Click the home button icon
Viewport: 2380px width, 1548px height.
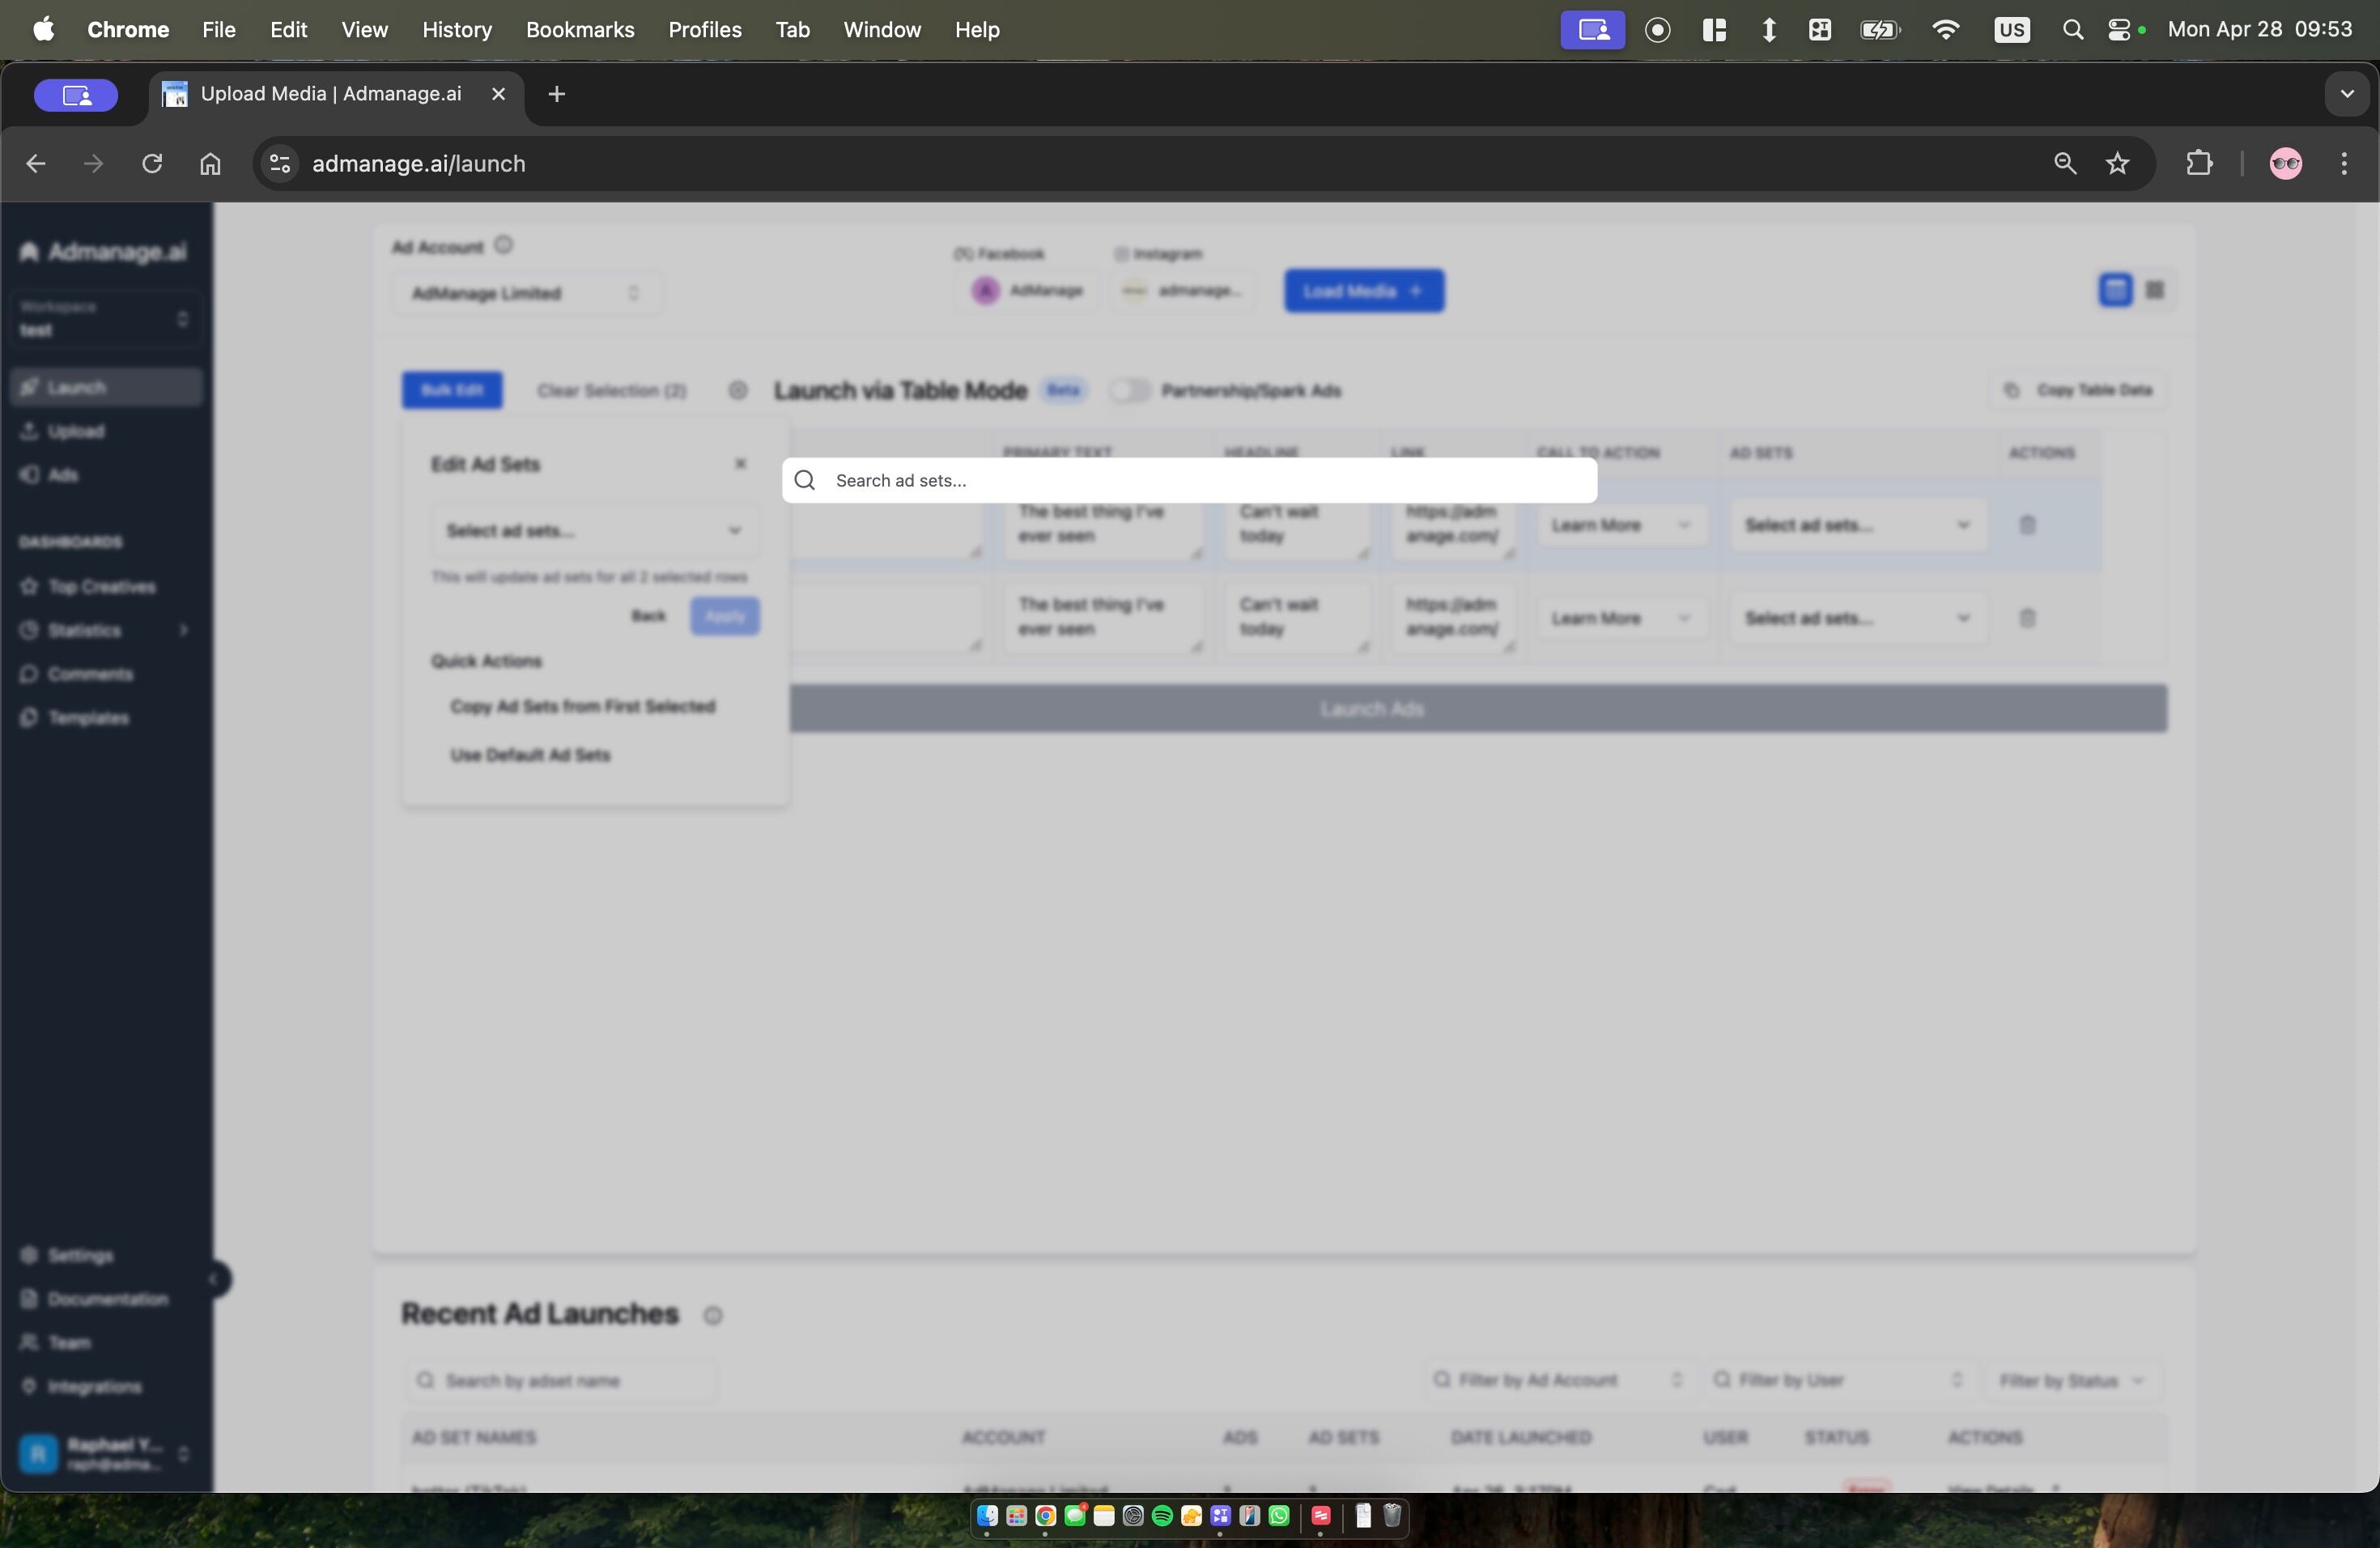coord(210,163)
